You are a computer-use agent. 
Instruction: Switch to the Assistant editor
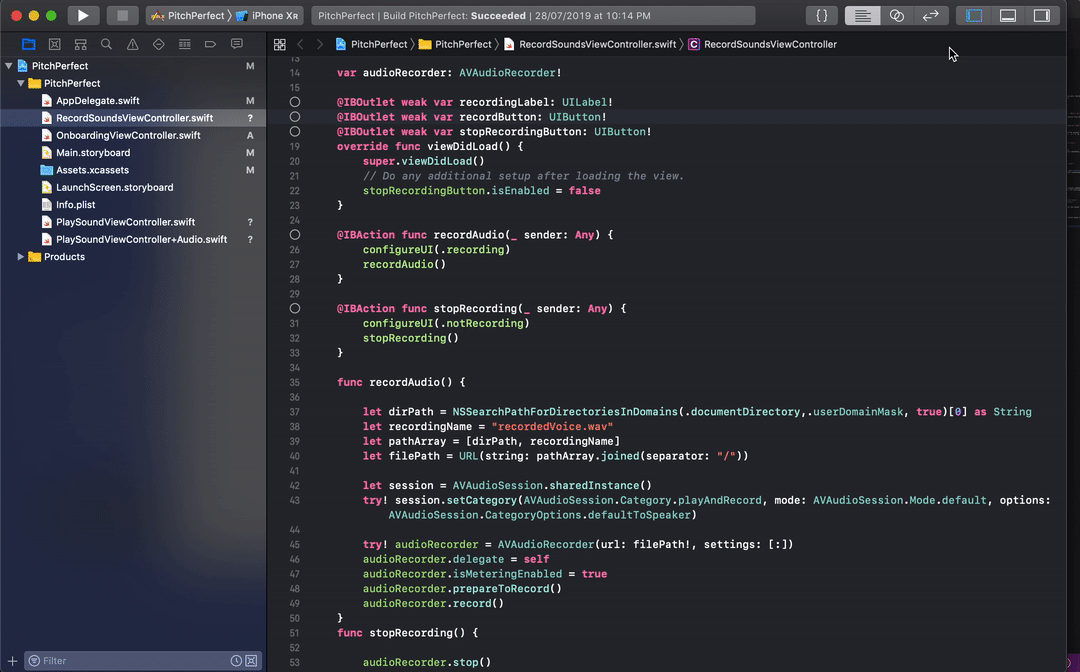tap(896, 15)
